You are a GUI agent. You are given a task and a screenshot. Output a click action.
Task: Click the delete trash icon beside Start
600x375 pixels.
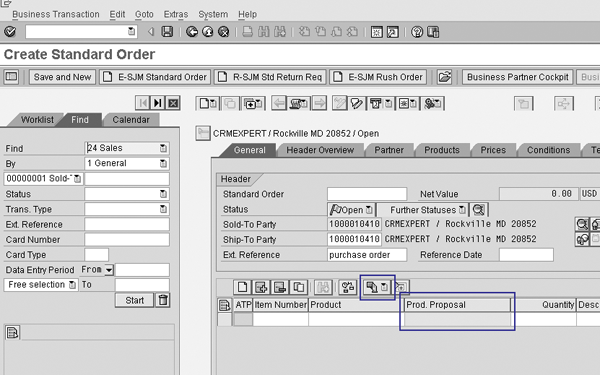coord(163,300)
